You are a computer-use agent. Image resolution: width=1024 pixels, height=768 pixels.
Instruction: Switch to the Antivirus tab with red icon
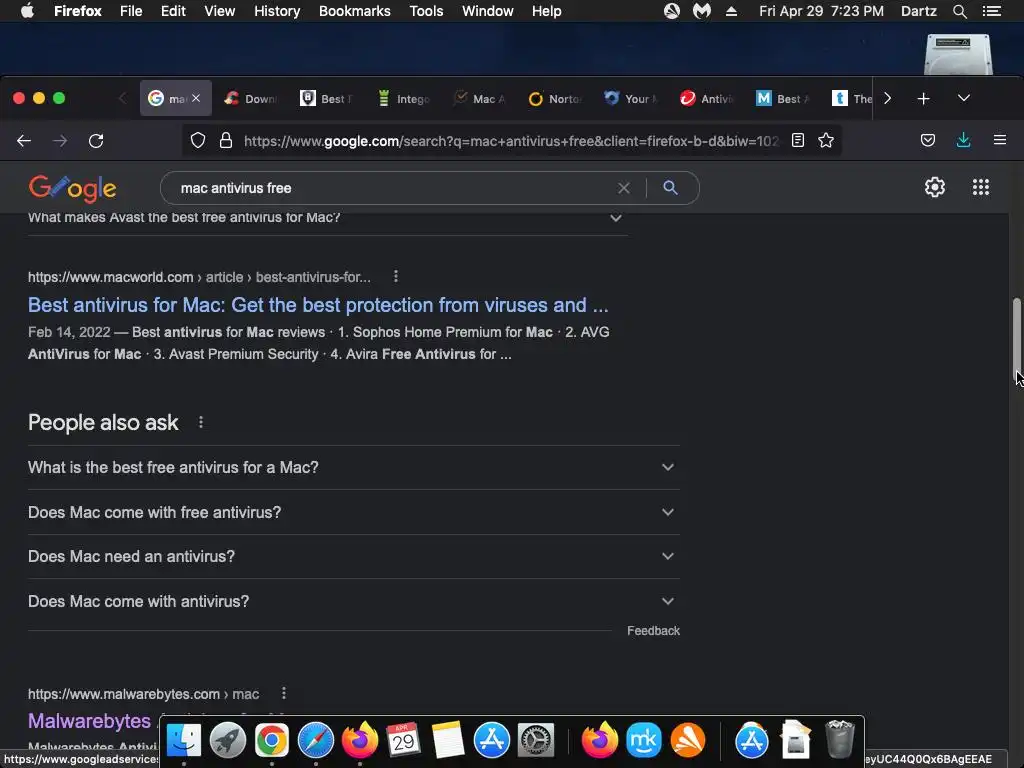707,99
